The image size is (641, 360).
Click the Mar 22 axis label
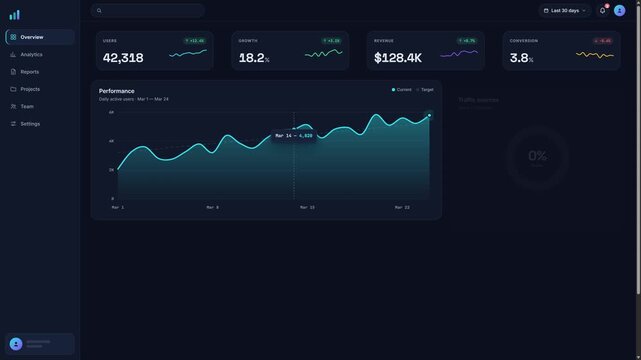click(402, 208)
